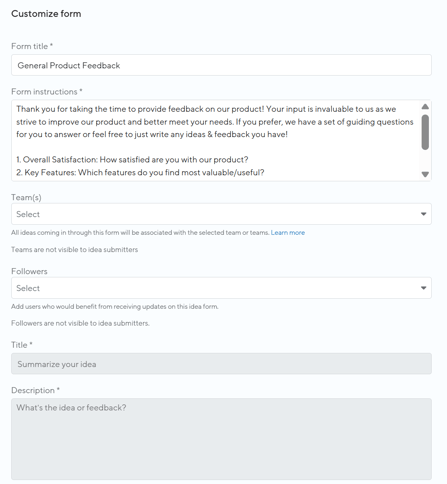Focus the Form title input field

tap(221, 65)
